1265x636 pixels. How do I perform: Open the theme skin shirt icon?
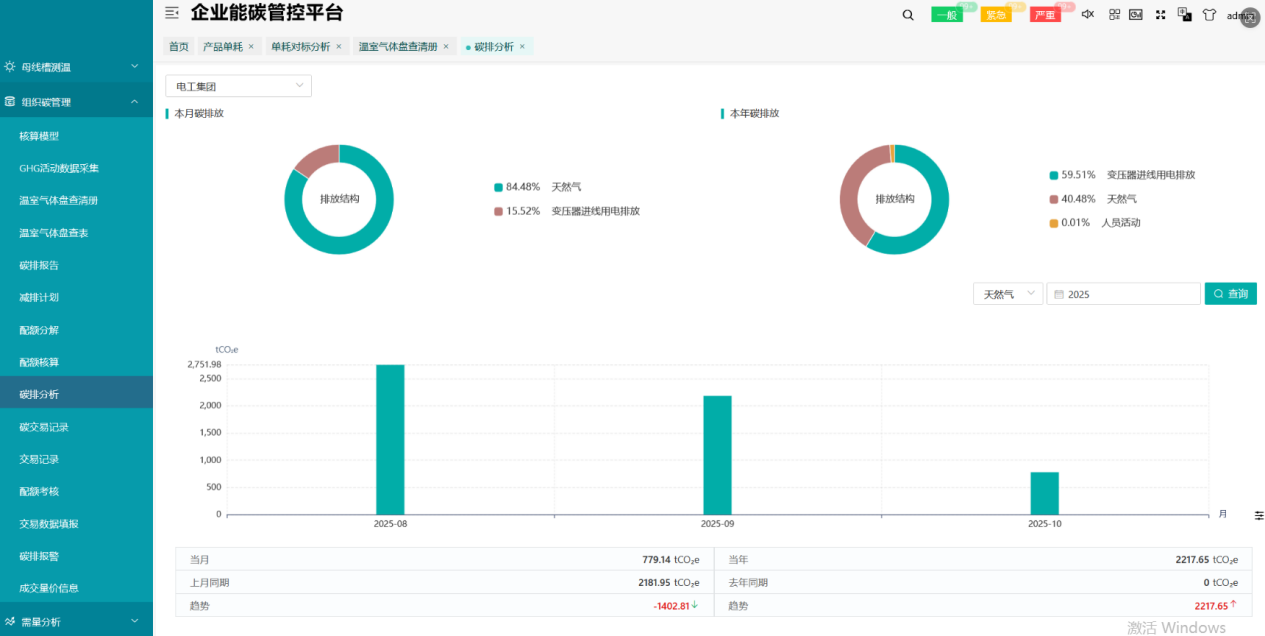[1209, 15]
